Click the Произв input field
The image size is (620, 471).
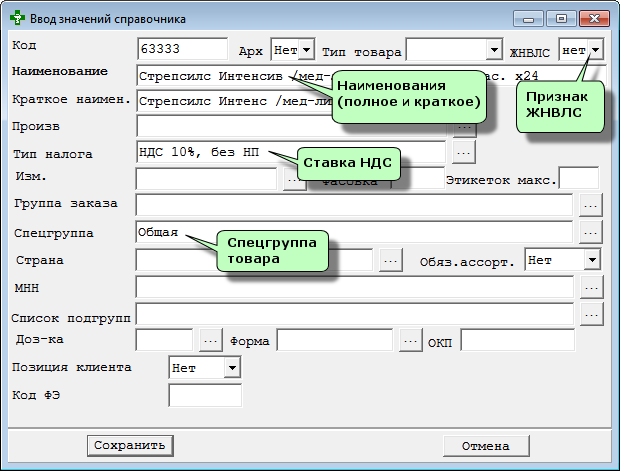point(291,126)
